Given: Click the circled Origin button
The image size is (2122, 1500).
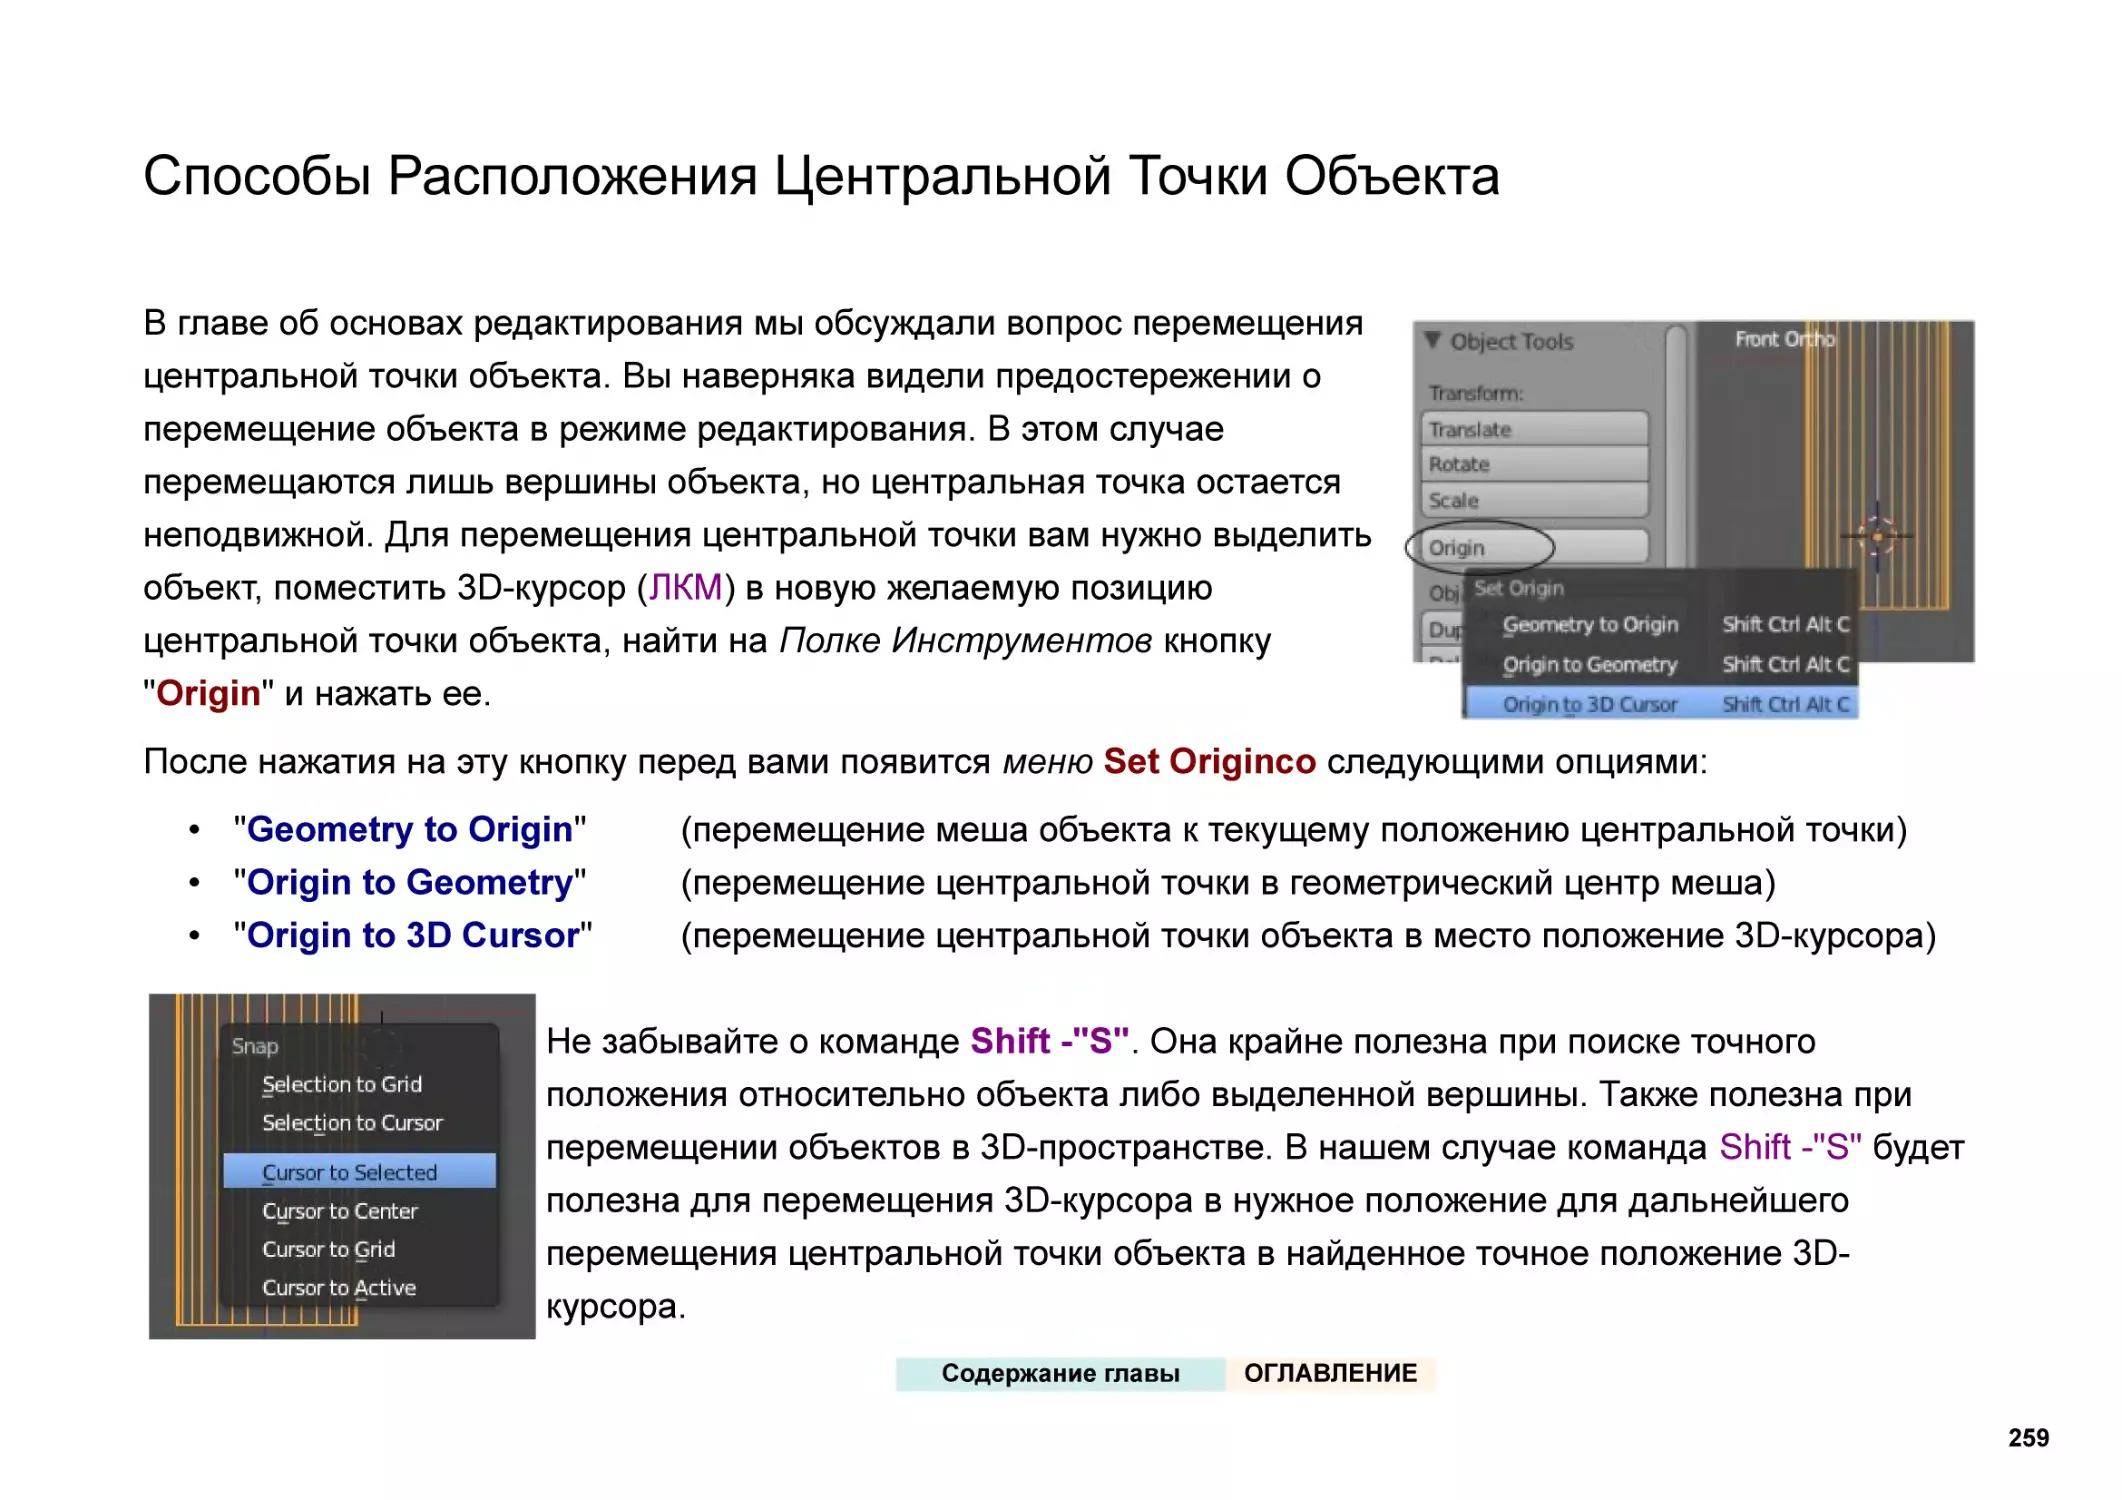Looking at the screenshot, I should pos(1534,547).
